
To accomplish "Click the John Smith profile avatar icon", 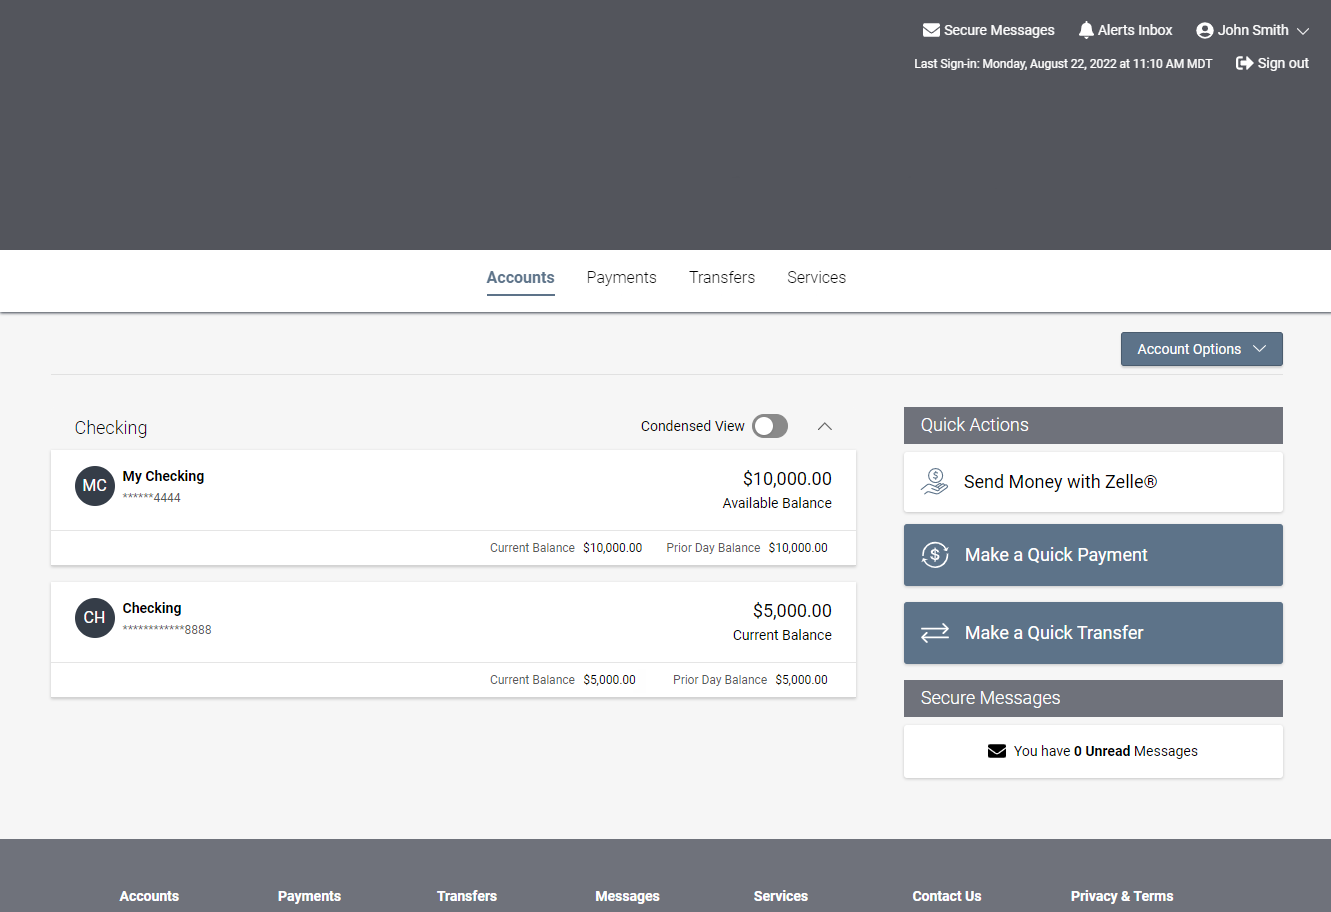I will 1205,30.
